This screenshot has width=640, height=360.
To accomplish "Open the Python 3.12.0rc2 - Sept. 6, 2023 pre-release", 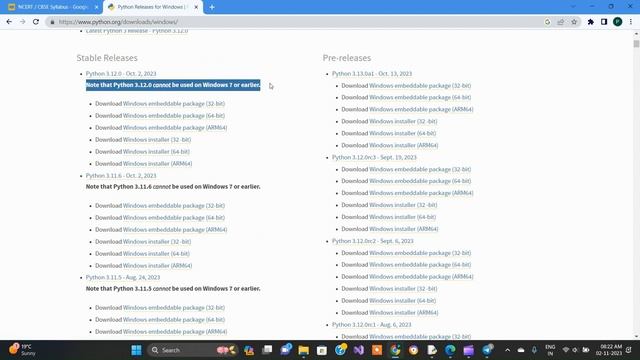I will coord(373,241).
